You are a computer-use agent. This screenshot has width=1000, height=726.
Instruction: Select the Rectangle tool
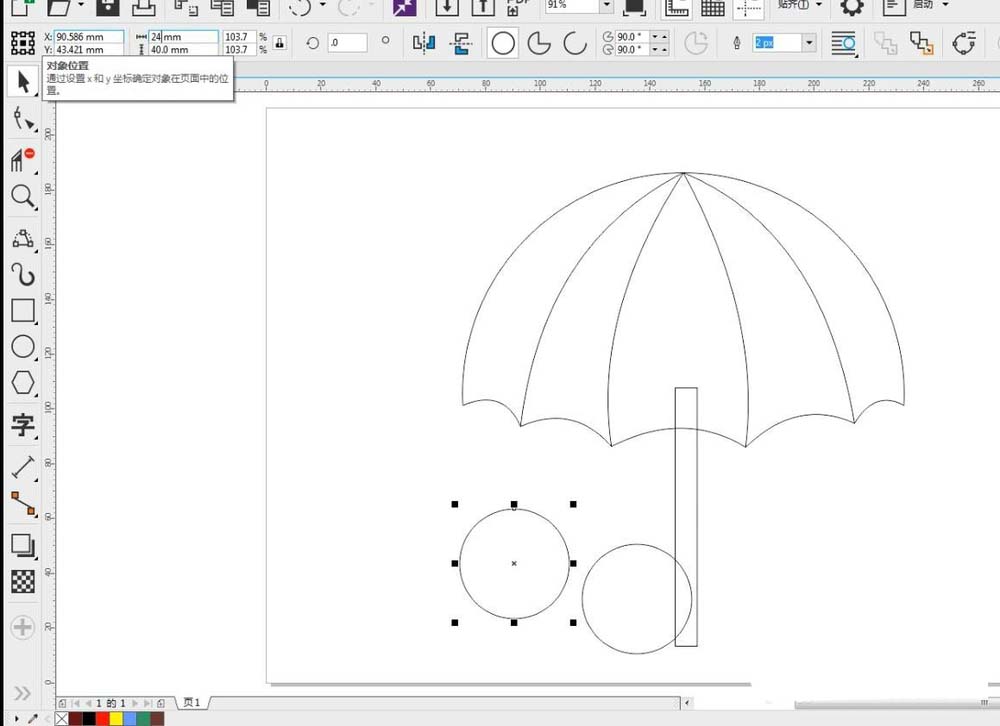pos(22,310)
